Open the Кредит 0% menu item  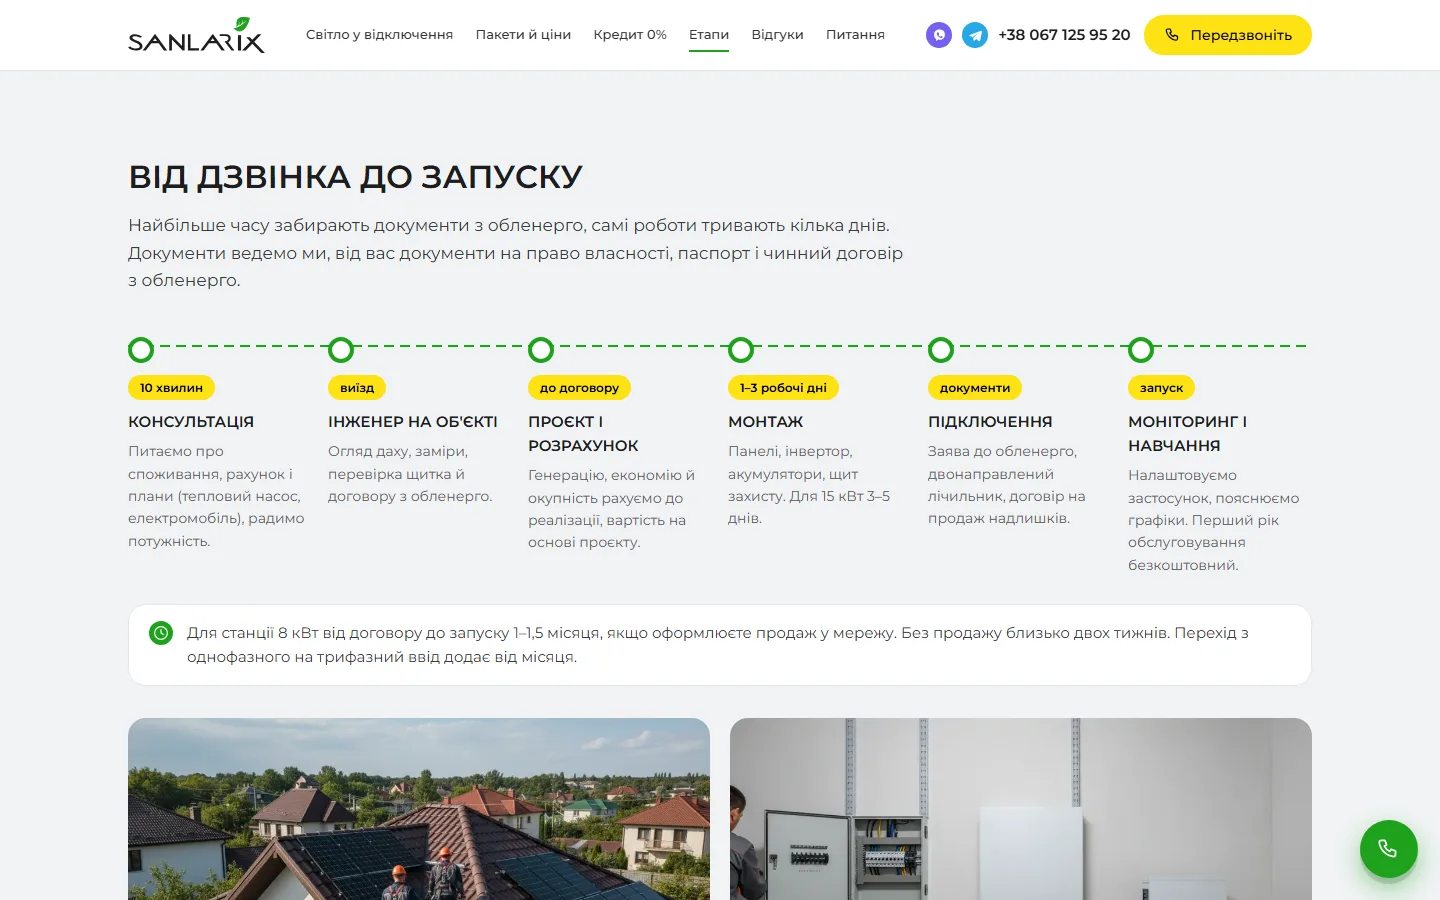tap(630, 35)
